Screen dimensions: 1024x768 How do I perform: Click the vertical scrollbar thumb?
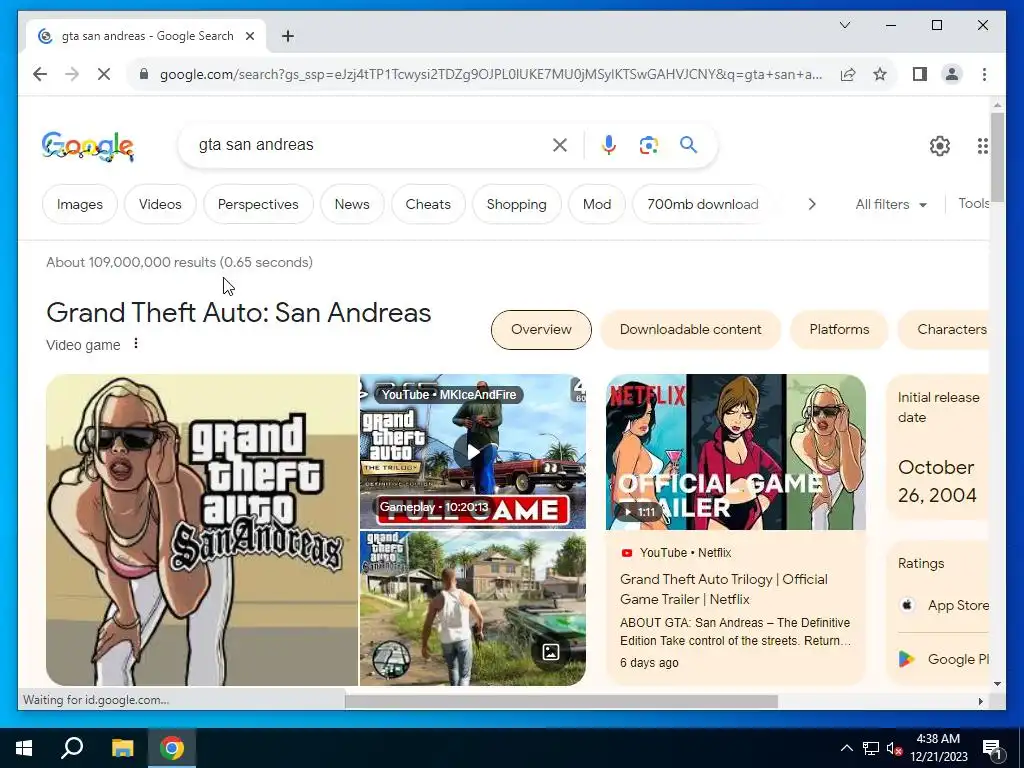pyautogui.click(x=997, y=157)
